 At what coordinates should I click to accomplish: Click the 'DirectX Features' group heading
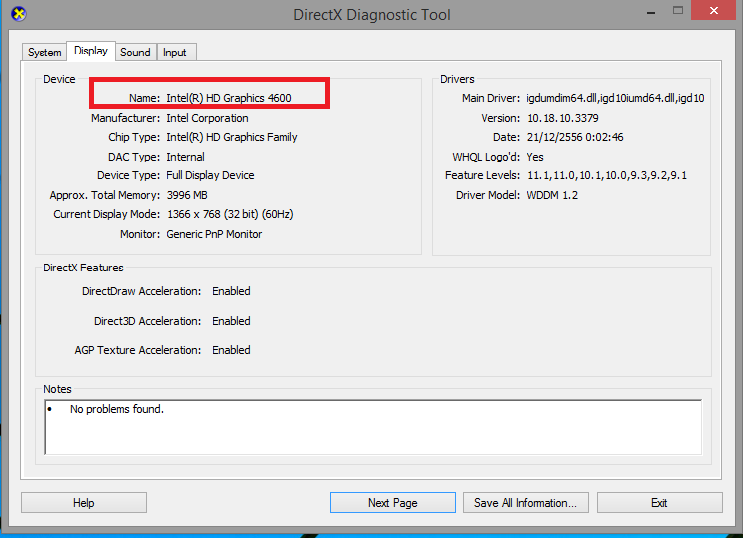(x=83, y=268)
